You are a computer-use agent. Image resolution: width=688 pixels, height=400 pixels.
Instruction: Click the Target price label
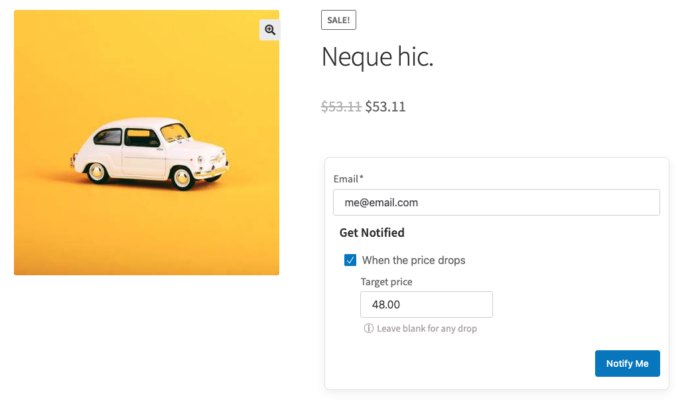pyautogui.click(x=386, y=282)
